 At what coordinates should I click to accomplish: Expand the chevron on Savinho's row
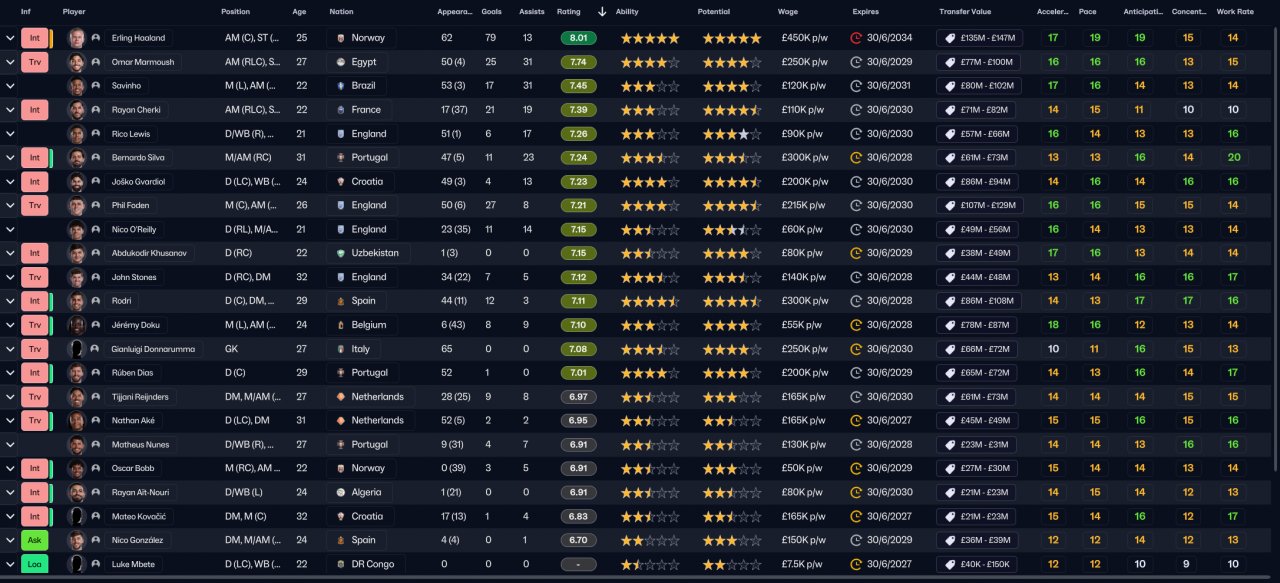9,86
